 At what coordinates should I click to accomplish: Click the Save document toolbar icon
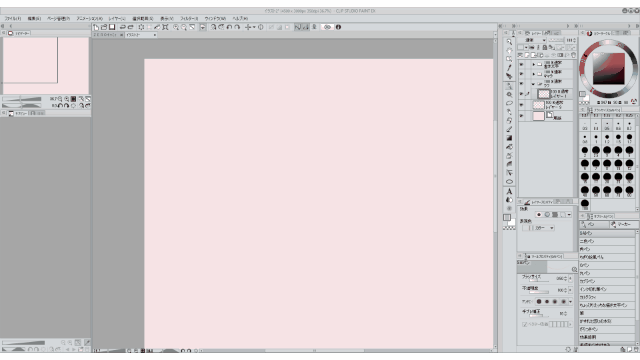(x=112, y=27)
